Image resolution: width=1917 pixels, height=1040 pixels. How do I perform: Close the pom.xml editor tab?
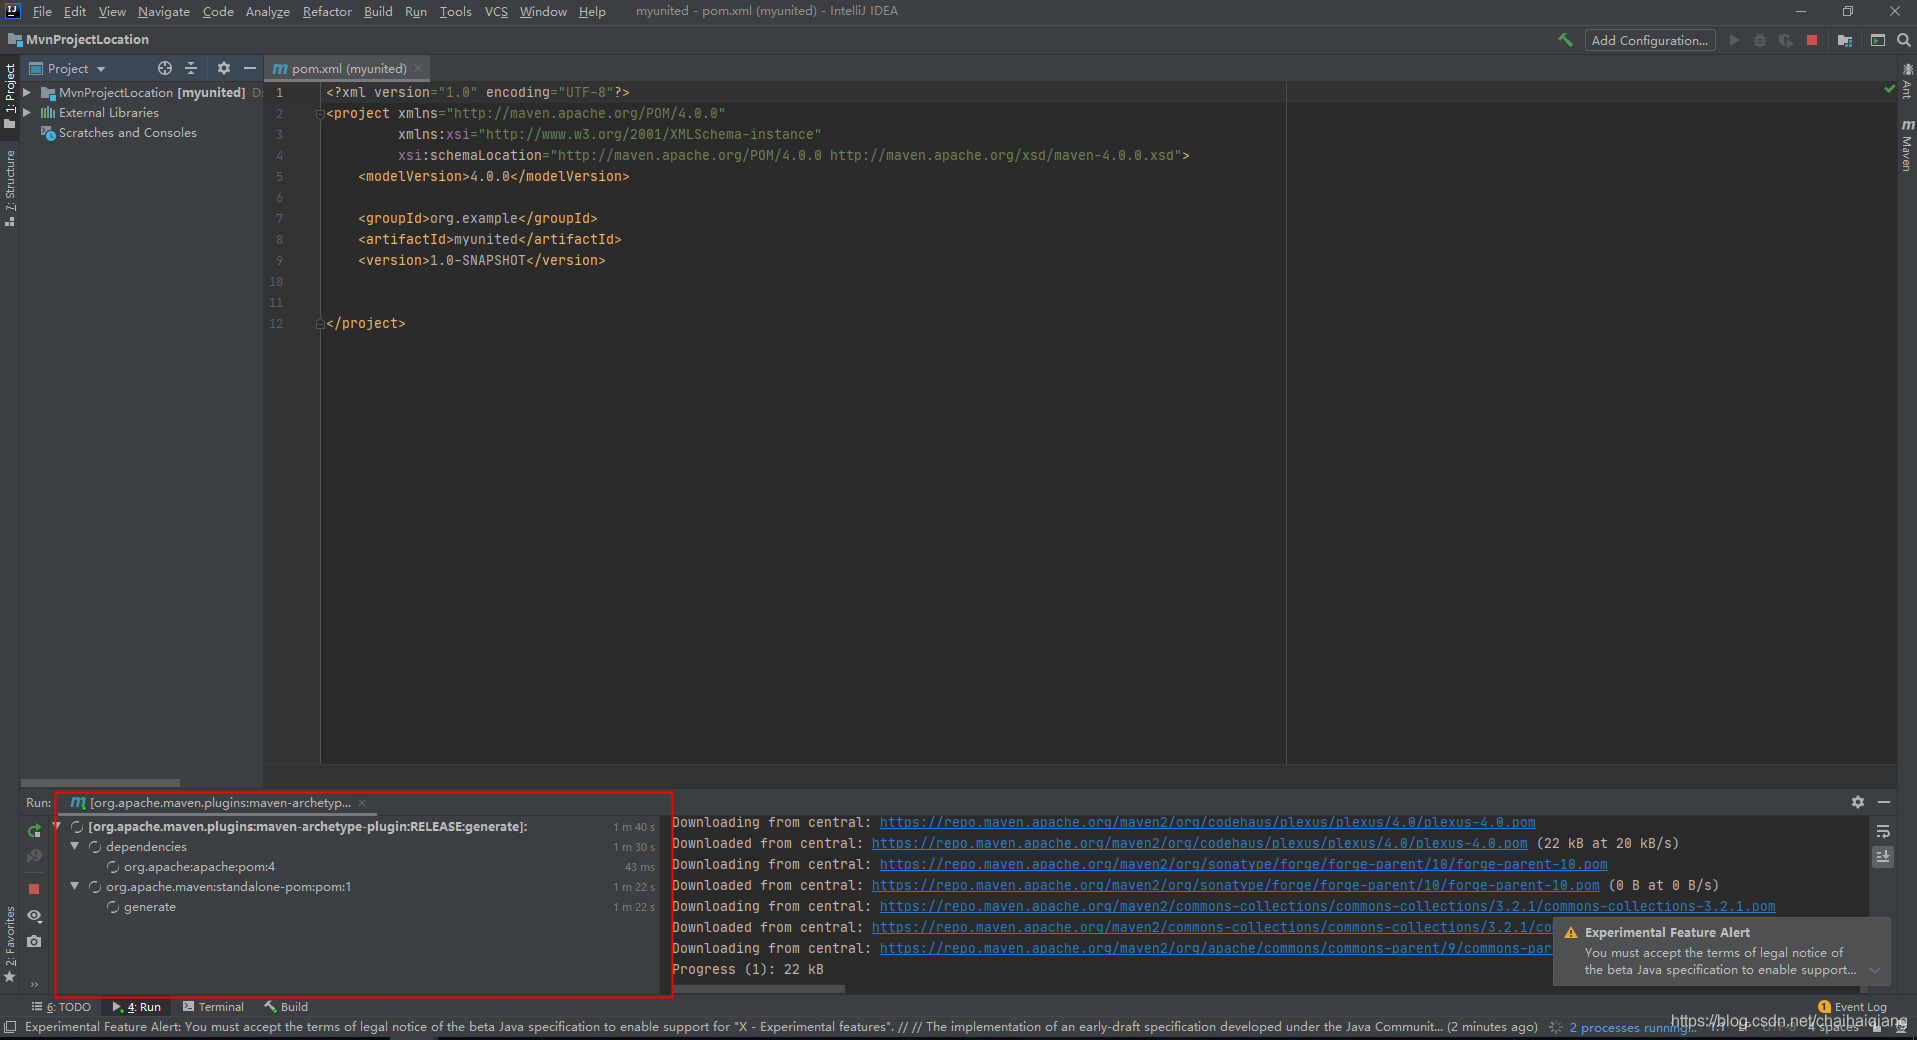[x=418, y=68]
